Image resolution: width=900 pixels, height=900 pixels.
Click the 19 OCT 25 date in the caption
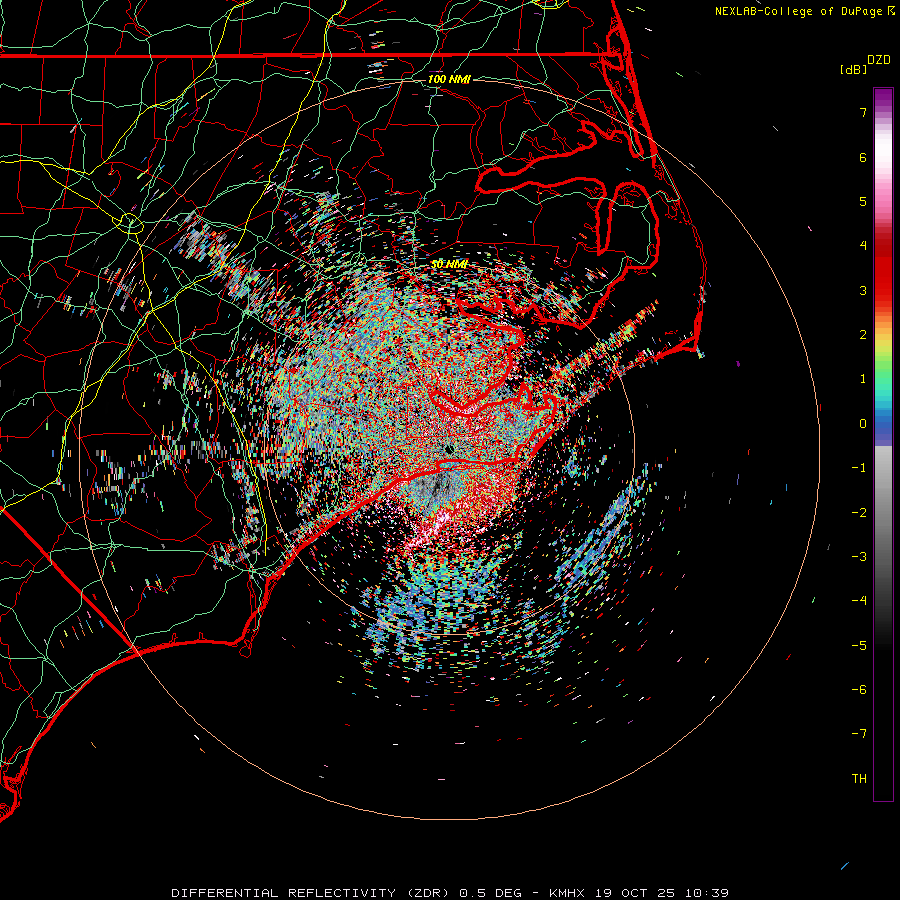[x=637, y=893]
